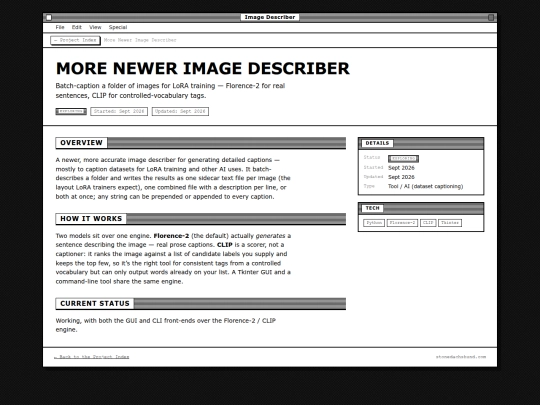Click the window close box at top-left
This screenshot has width=540, height=405.
49,17
